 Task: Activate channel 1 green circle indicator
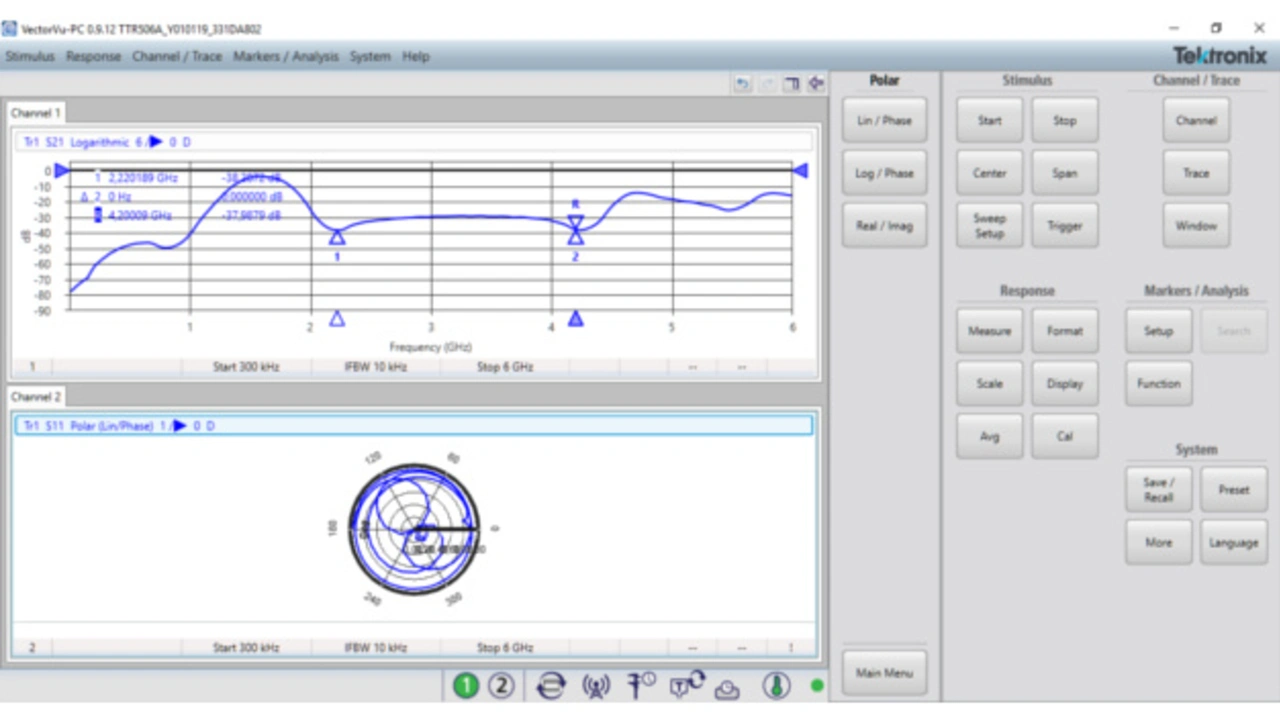[x=466, y=686]
